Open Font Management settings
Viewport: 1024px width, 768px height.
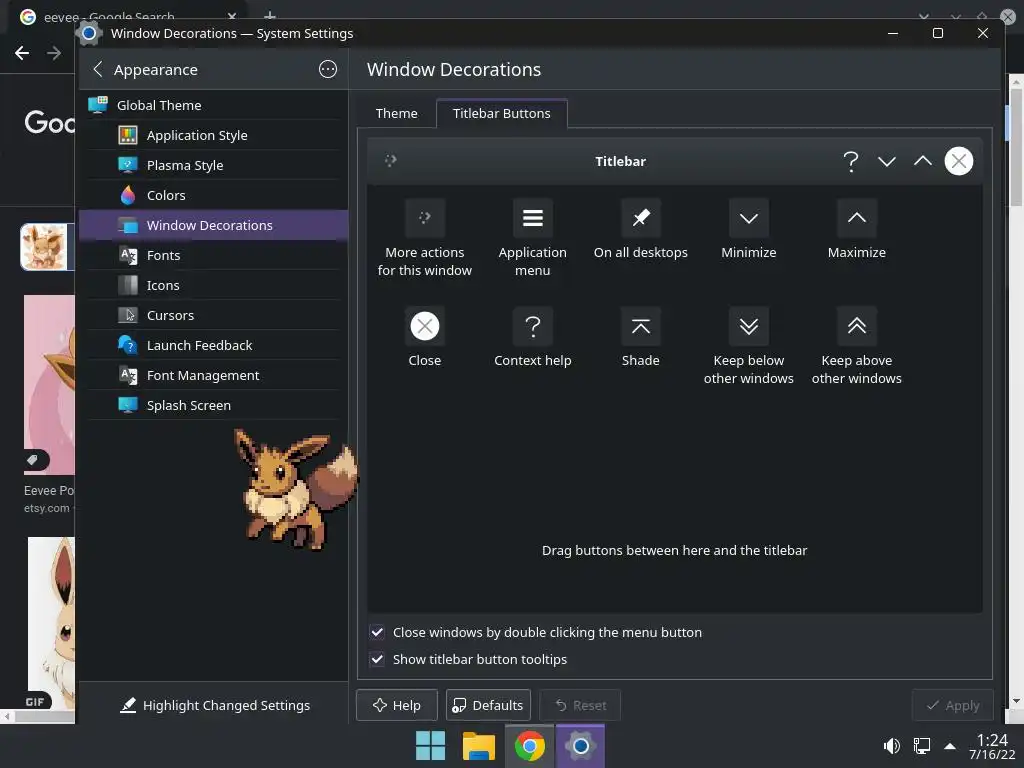(x=214, y=376)
